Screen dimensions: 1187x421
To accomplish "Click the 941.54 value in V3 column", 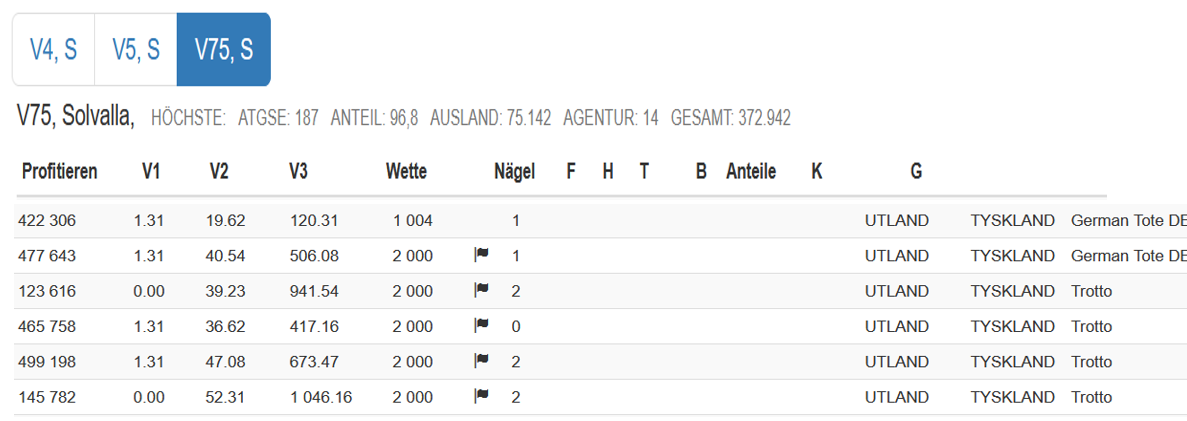I will [x=314, y=292].
